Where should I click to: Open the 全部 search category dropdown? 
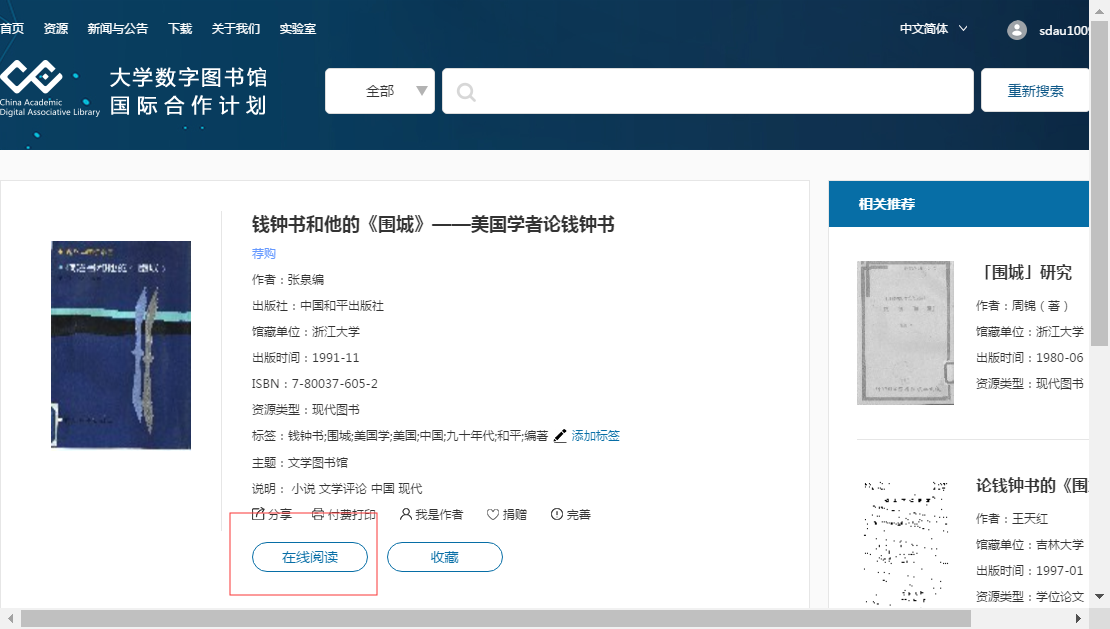point(380,91)
